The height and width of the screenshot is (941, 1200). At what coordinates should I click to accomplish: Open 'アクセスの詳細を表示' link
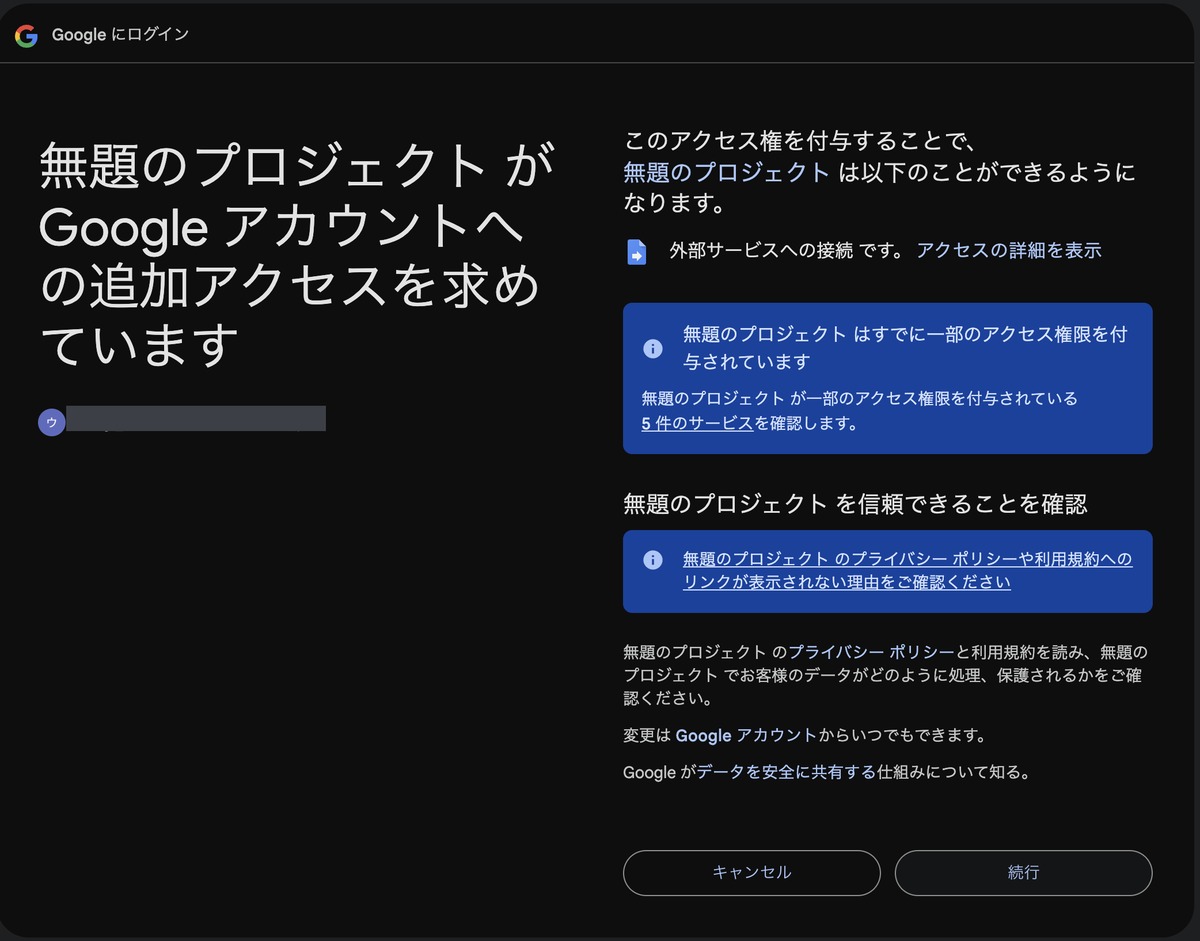[1009, 251]
